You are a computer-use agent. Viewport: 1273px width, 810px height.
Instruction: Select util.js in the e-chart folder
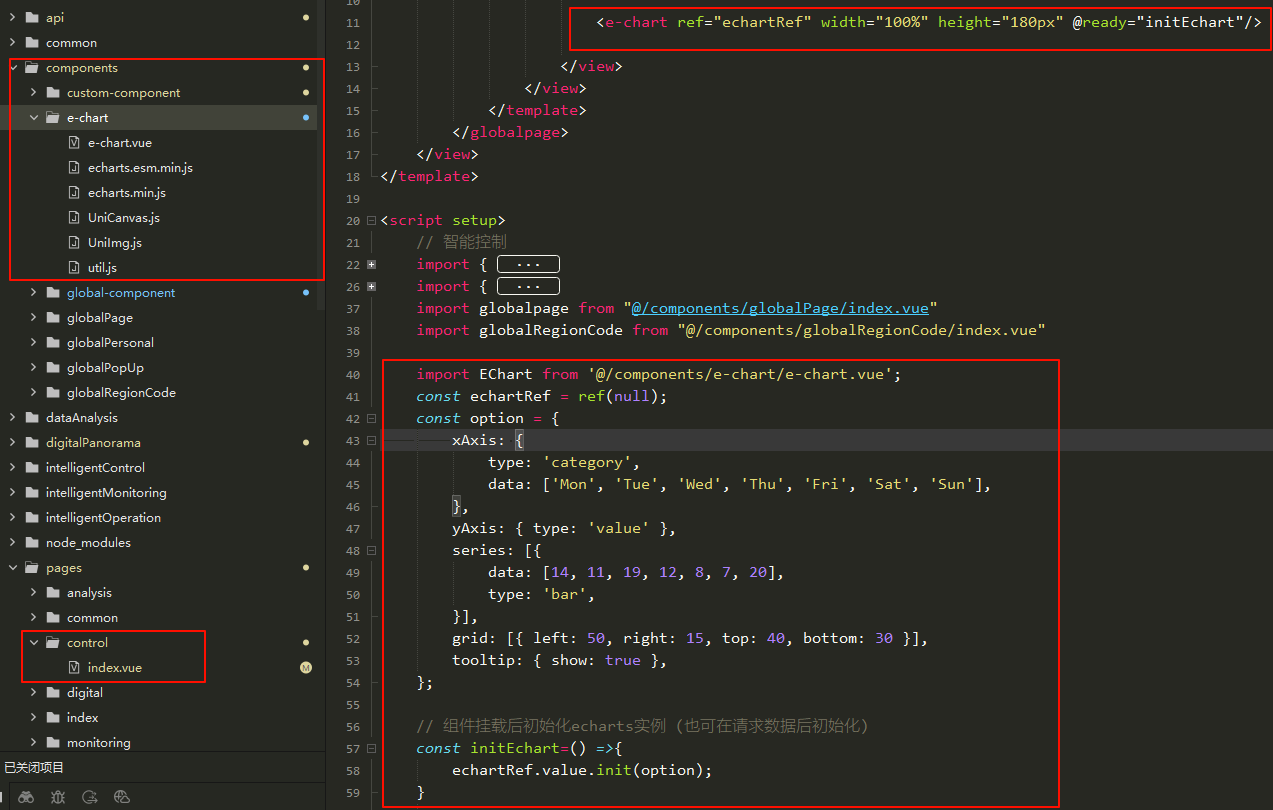point(102,268)
